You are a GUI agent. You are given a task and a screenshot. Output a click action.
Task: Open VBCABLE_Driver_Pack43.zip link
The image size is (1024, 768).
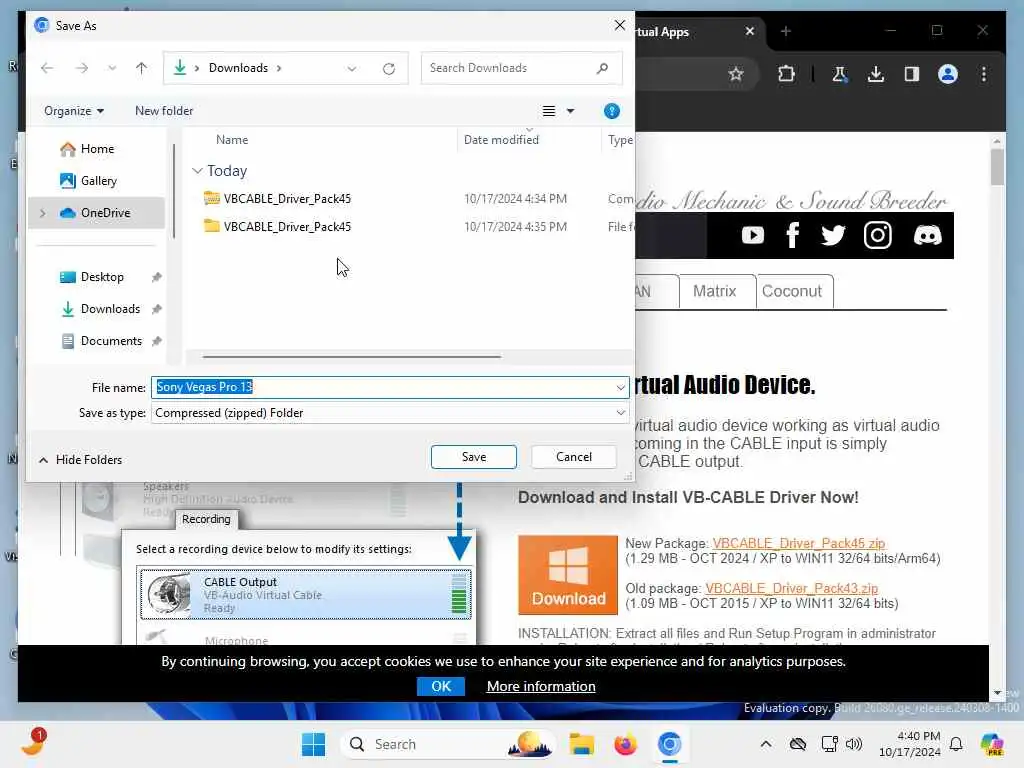point(792,588)
